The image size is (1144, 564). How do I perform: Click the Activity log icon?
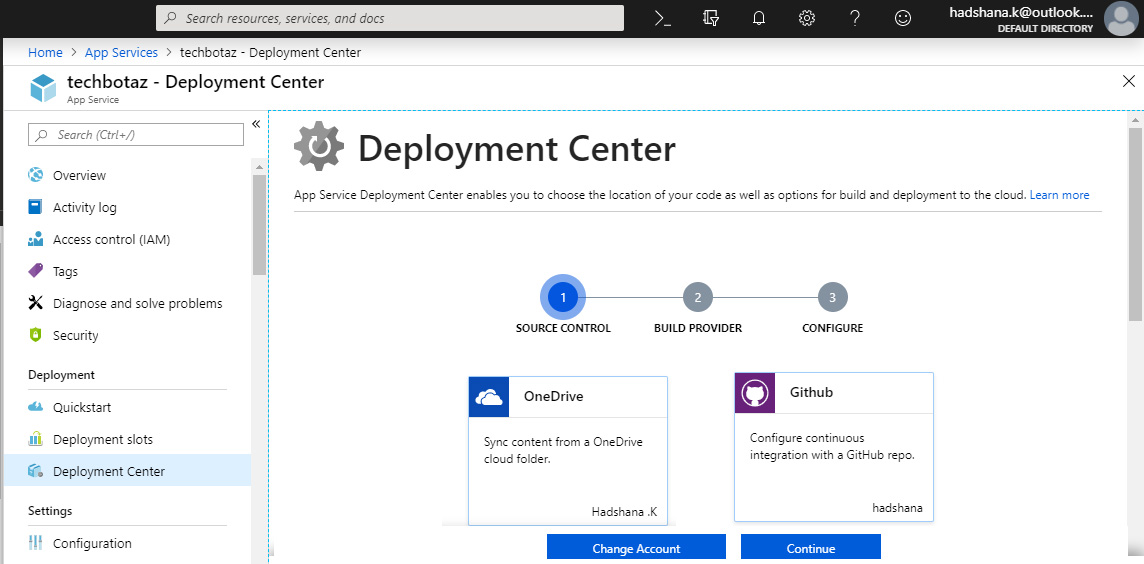[x=36, y=207]
